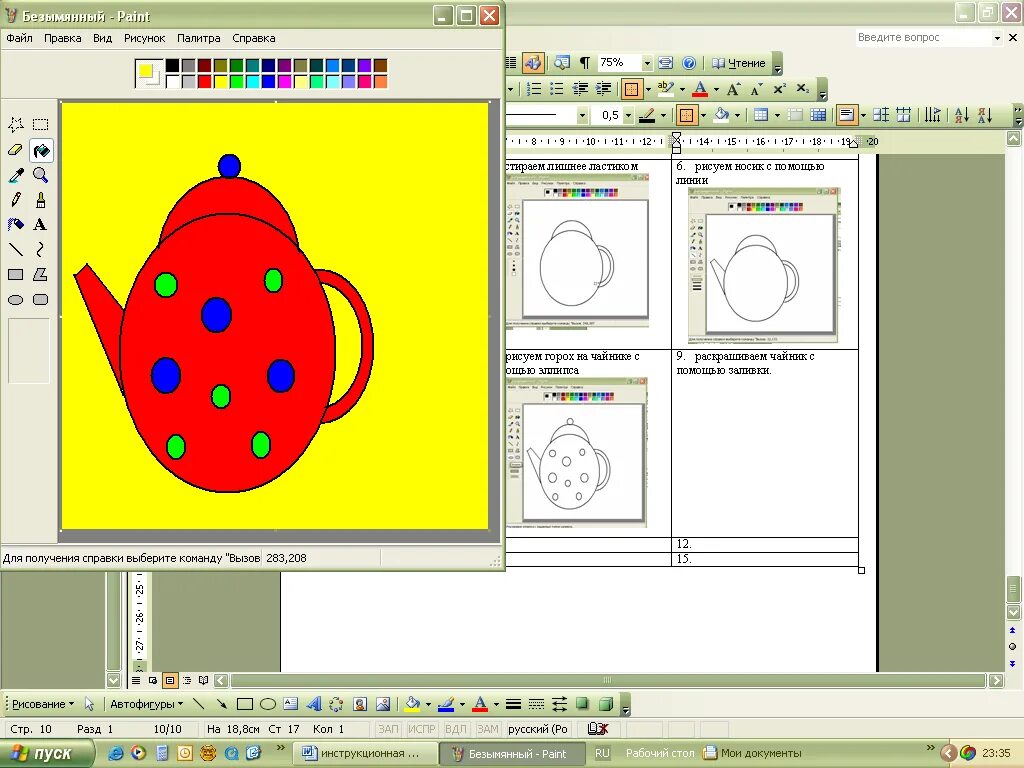Screen dimensions: 1024x768
Task: Toggle the Drawing toolbar button in Word
Action: 533,63
